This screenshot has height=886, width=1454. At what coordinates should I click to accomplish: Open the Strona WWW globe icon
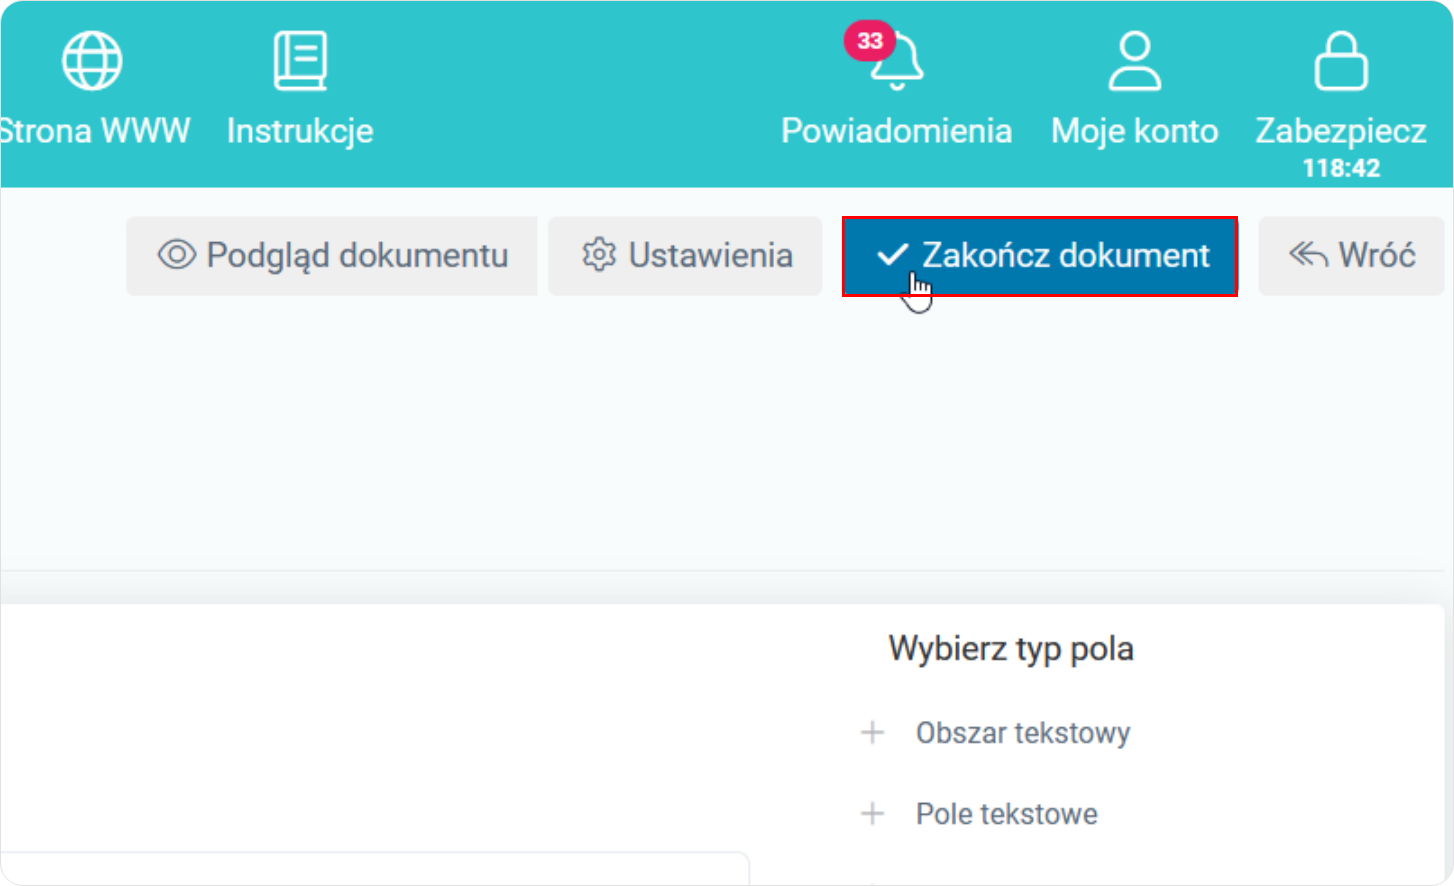(x=92, y=61)
